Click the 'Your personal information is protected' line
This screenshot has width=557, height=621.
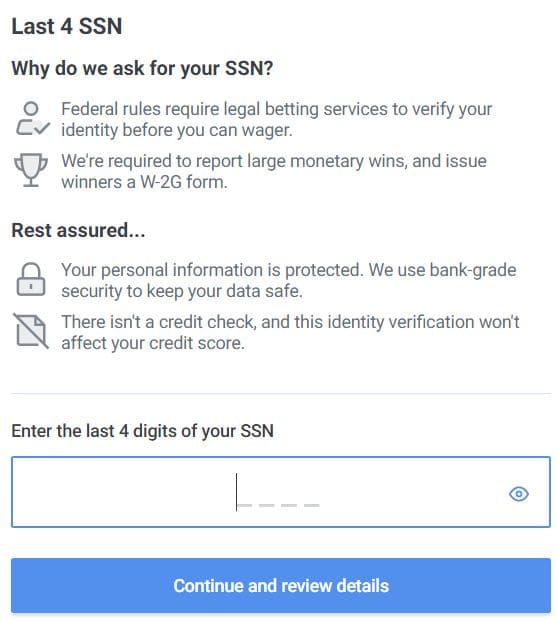tap(289, 270)
